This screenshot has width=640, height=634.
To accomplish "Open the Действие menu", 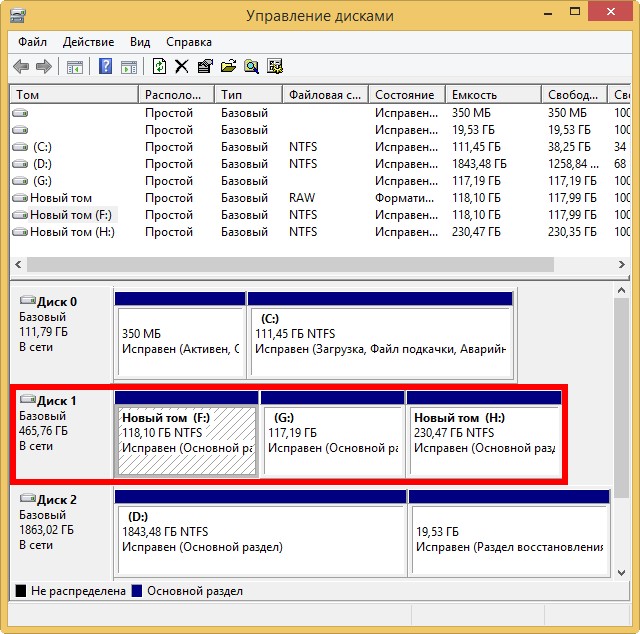I will click(x=88, y=42).
